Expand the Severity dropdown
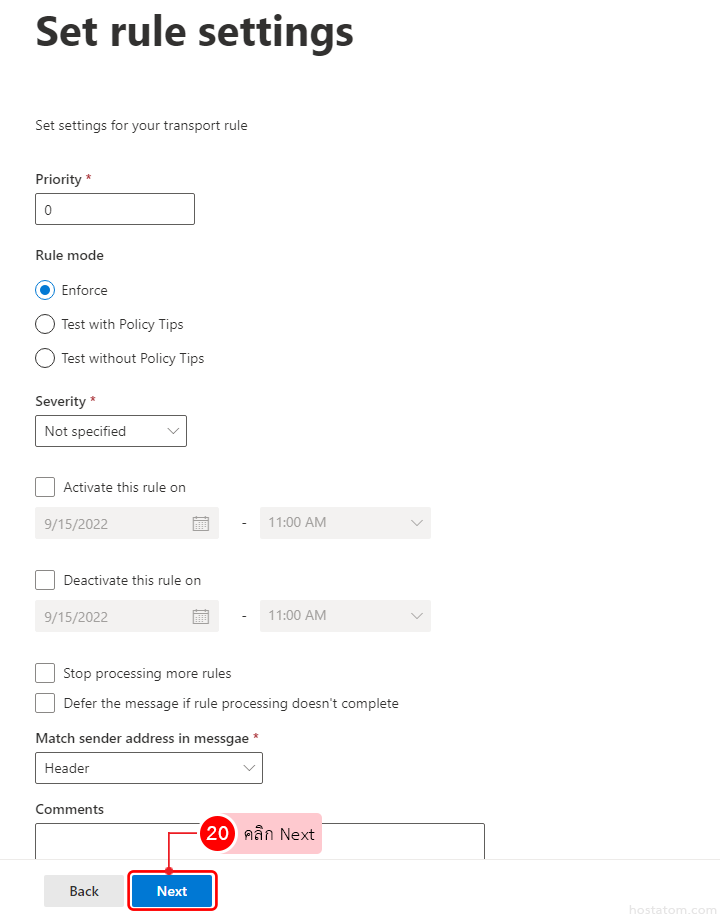This screenshot has height=919, width=720. (x=110, y=431)
